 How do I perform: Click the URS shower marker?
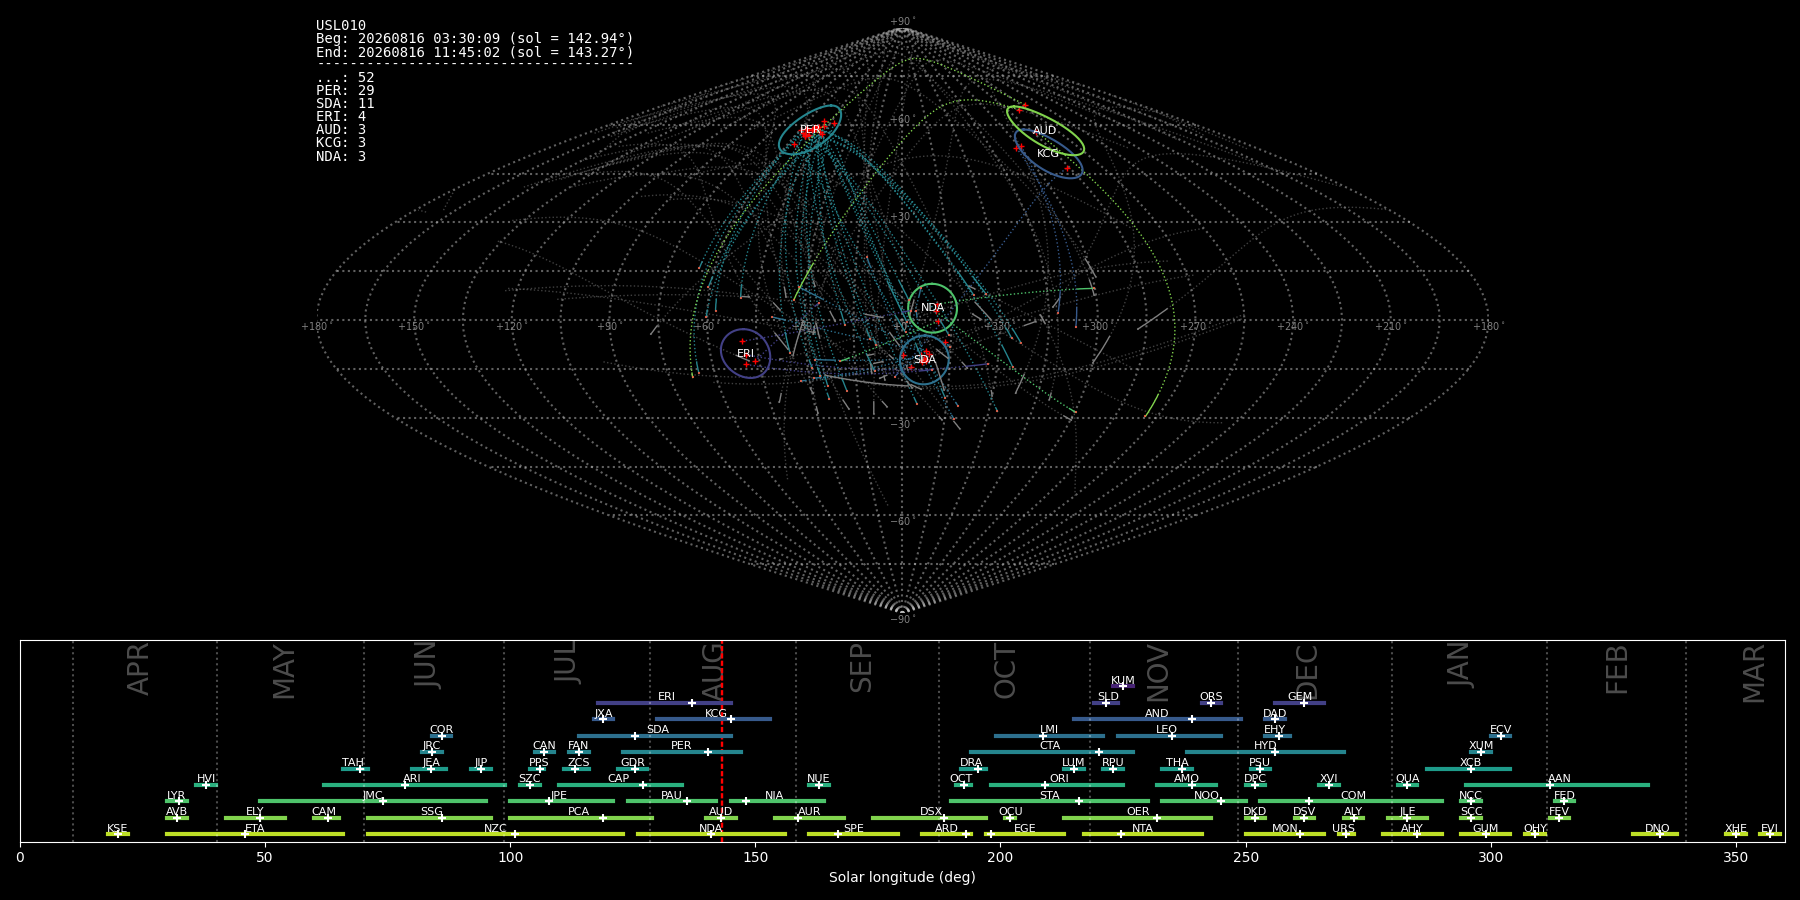(x=1345, y=834)
